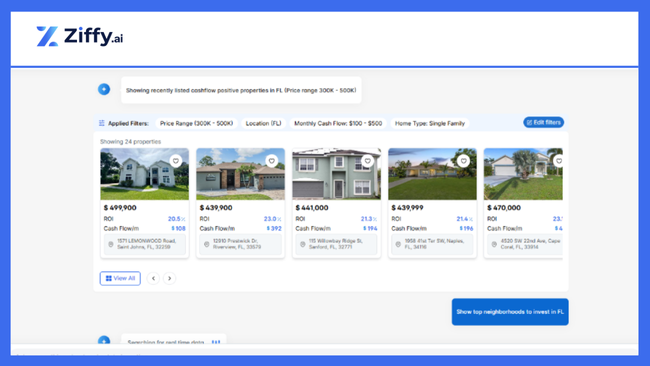Click the $439,900 price
Image resolution: width=650 pixels, height=366 pixels.
216,208
